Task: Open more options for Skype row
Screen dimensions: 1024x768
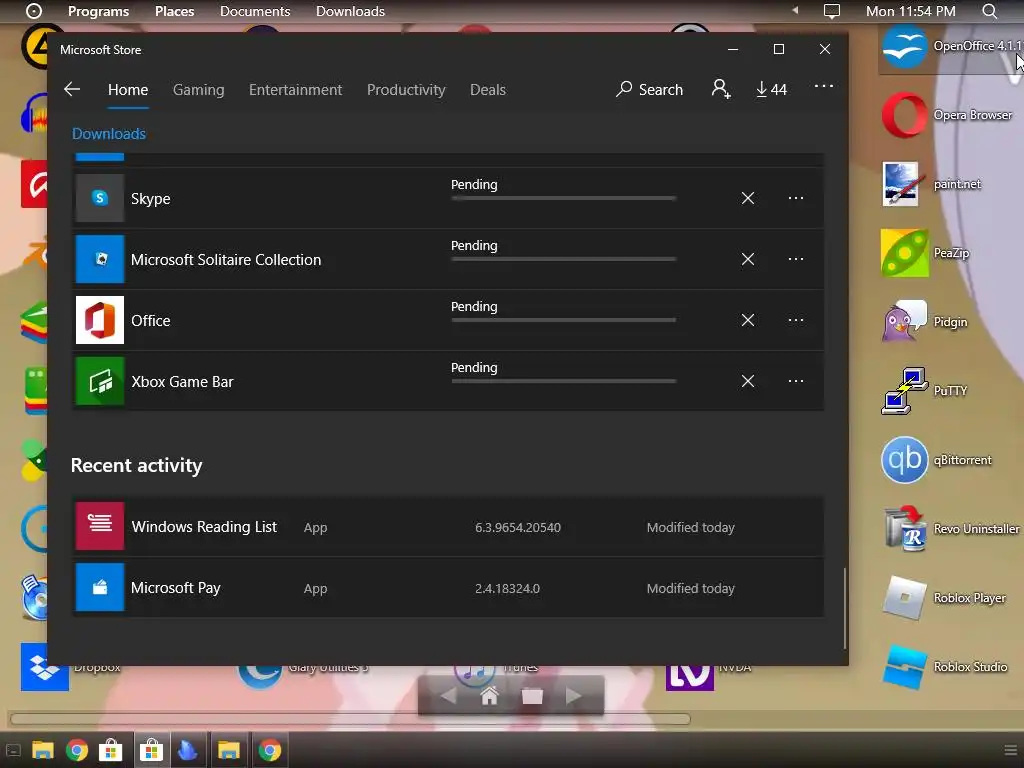Action: click(795, 198)
